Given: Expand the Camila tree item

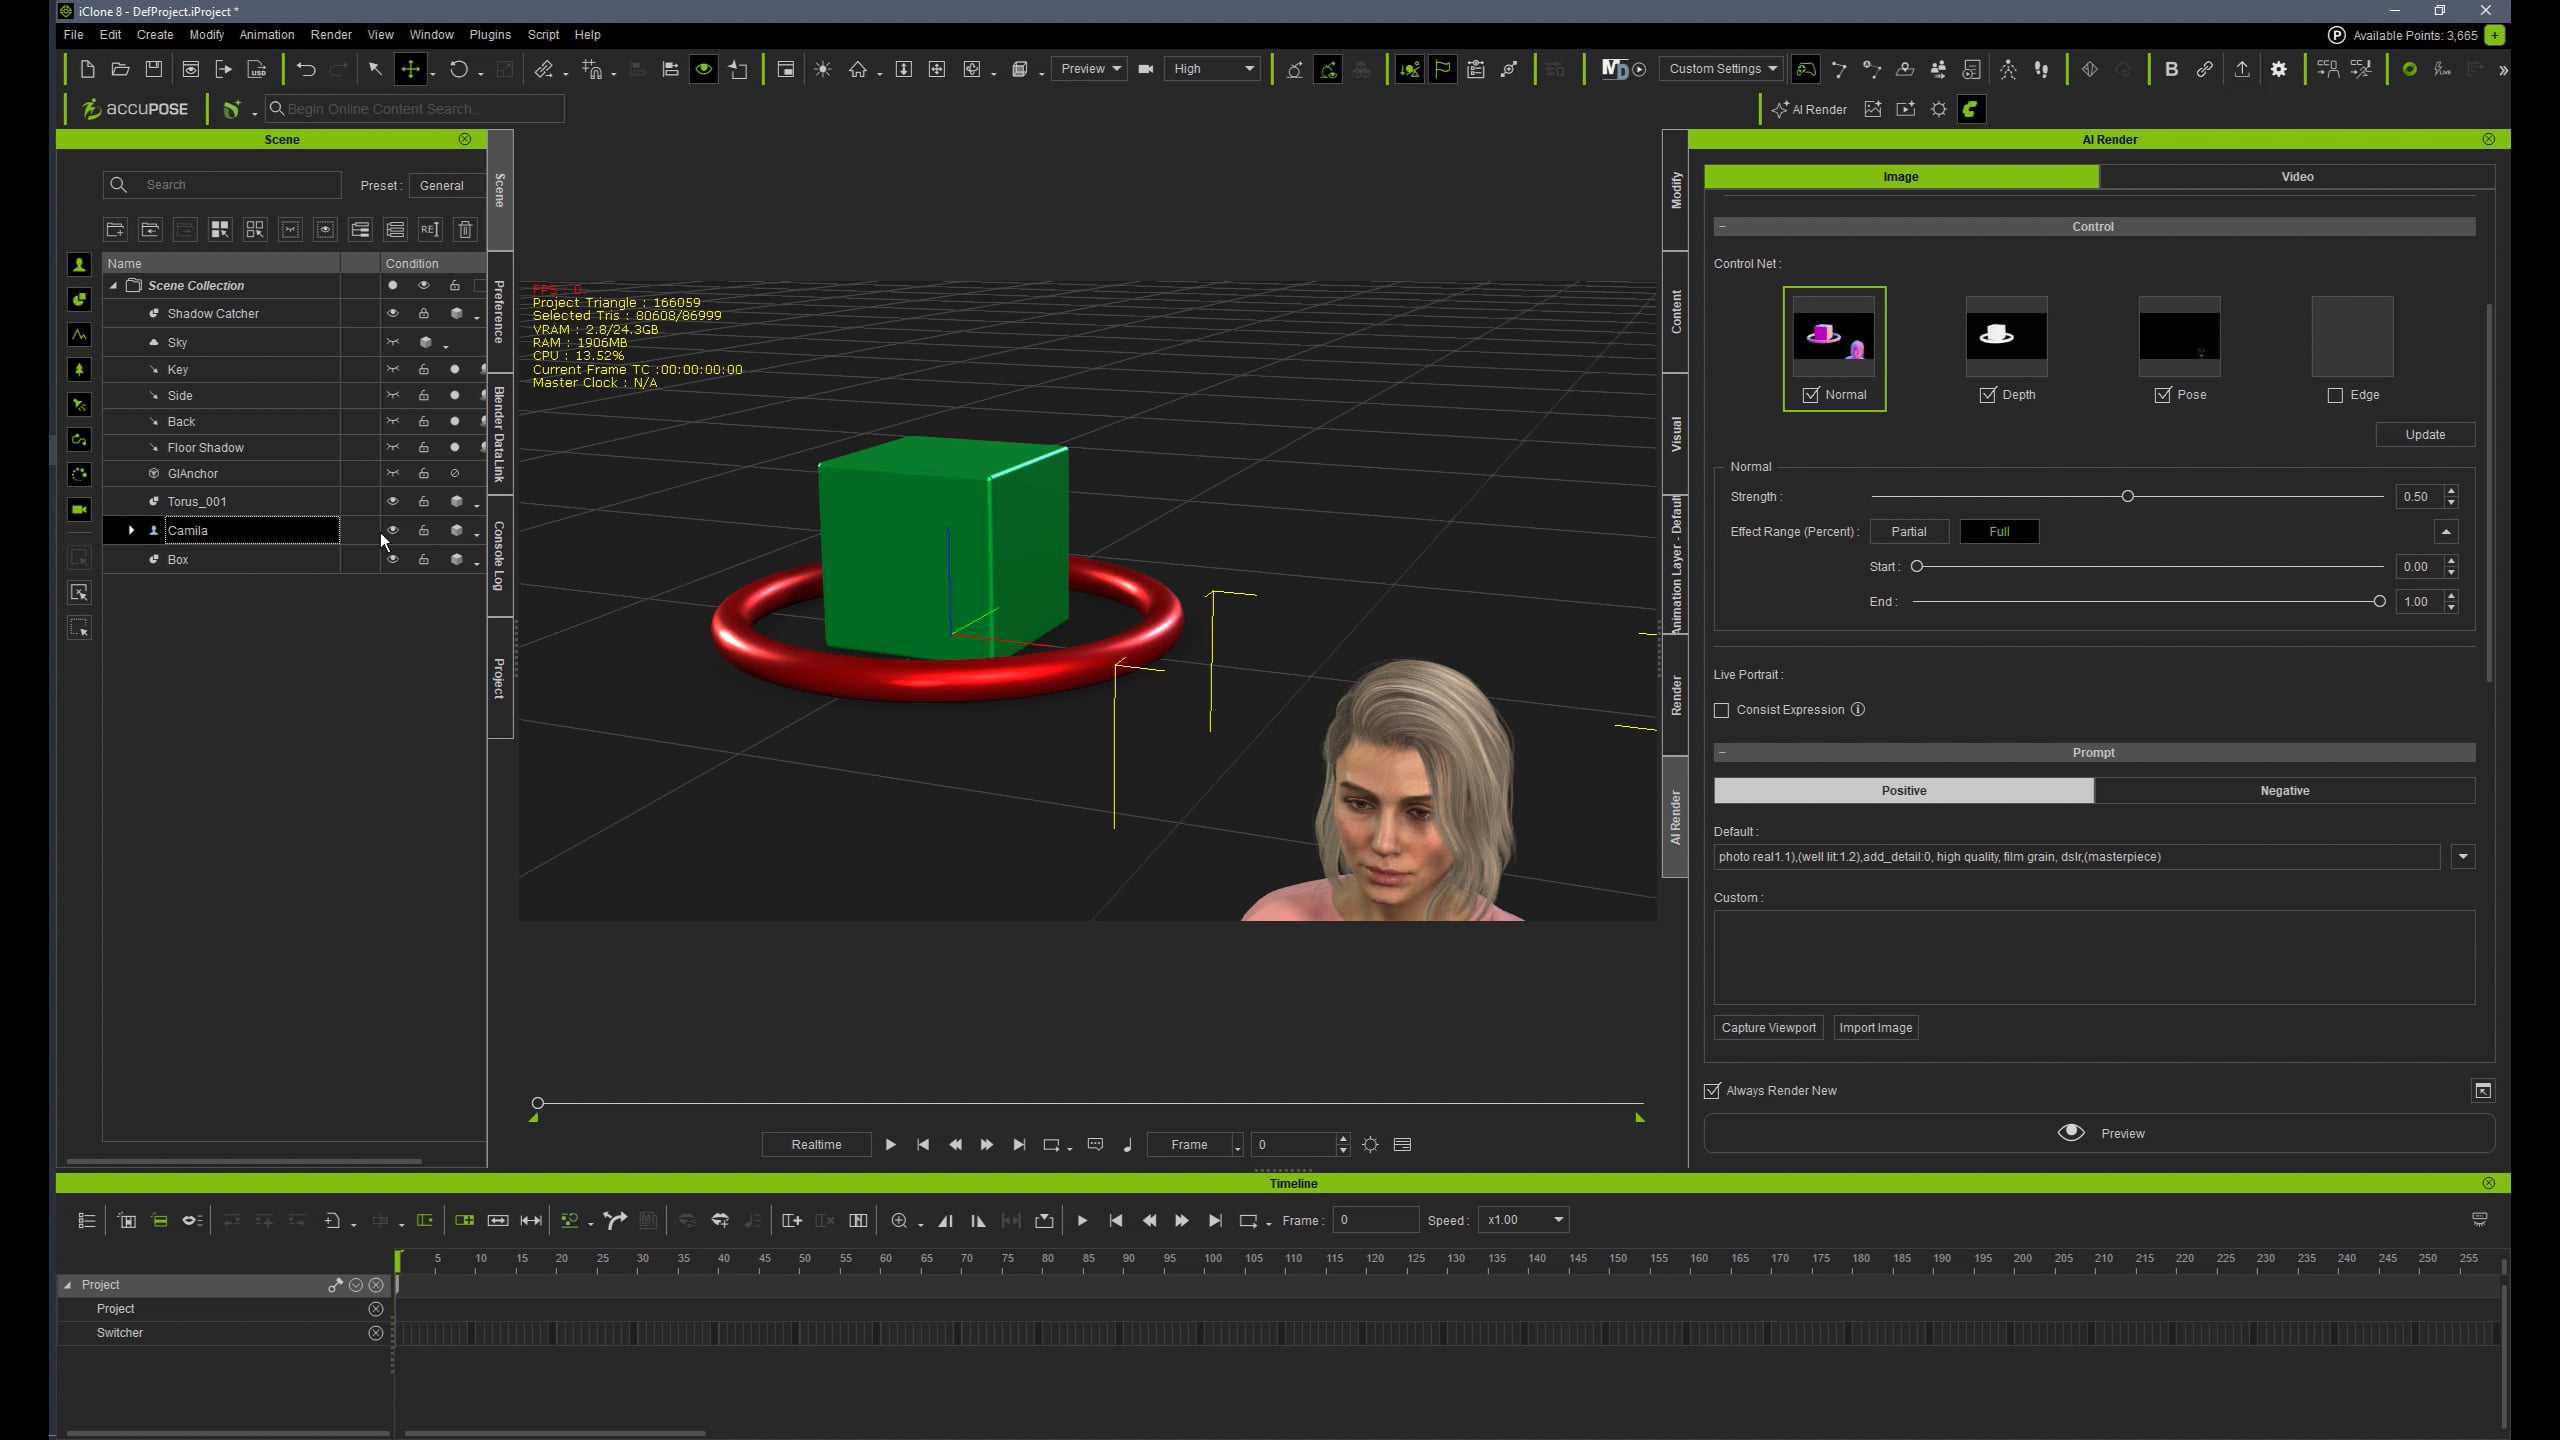Looking at the screenshot, I should click(131, 530).
